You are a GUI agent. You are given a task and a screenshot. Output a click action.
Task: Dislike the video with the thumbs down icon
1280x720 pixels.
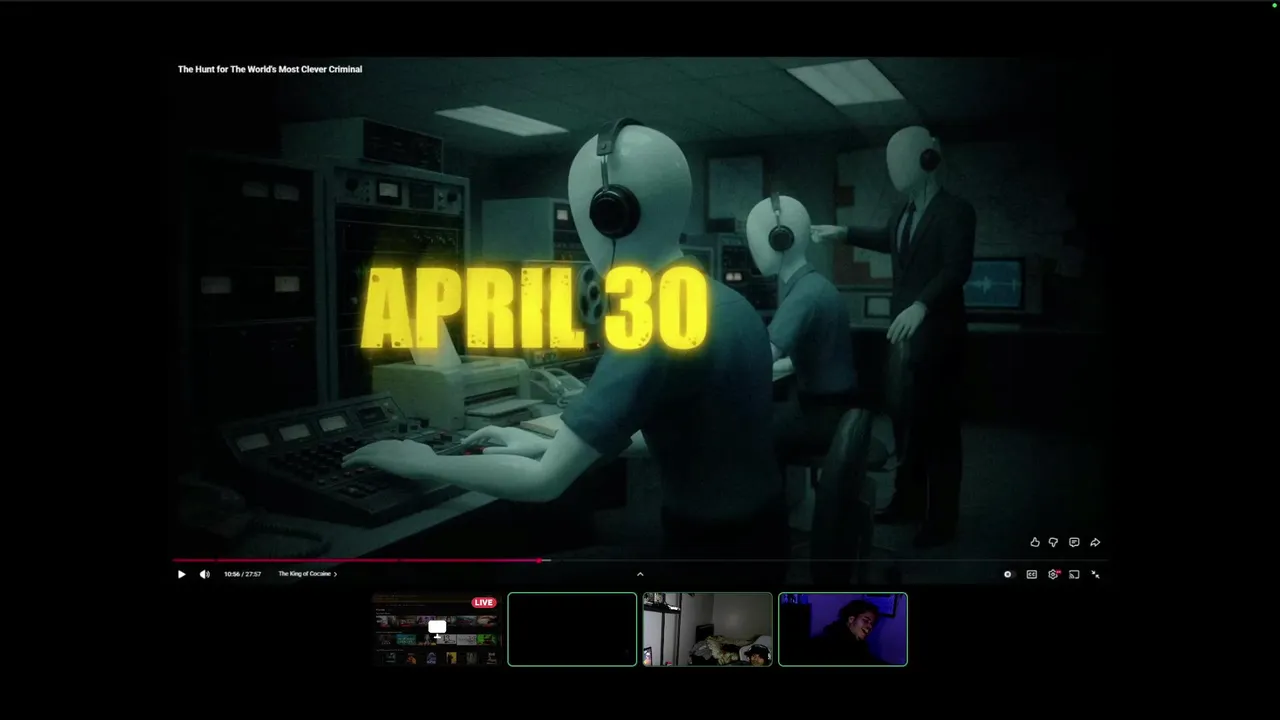point(1053,542)
